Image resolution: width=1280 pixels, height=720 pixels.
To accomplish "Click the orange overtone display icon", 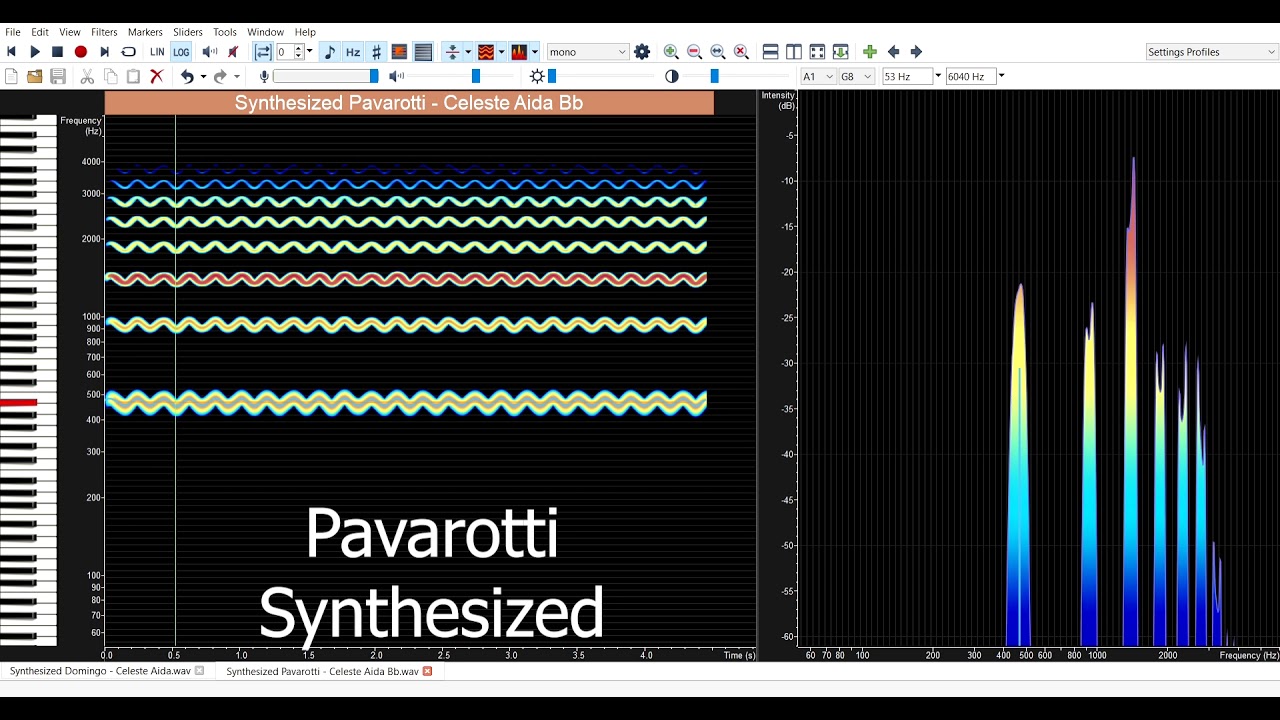I will click(x=399, y=52).
